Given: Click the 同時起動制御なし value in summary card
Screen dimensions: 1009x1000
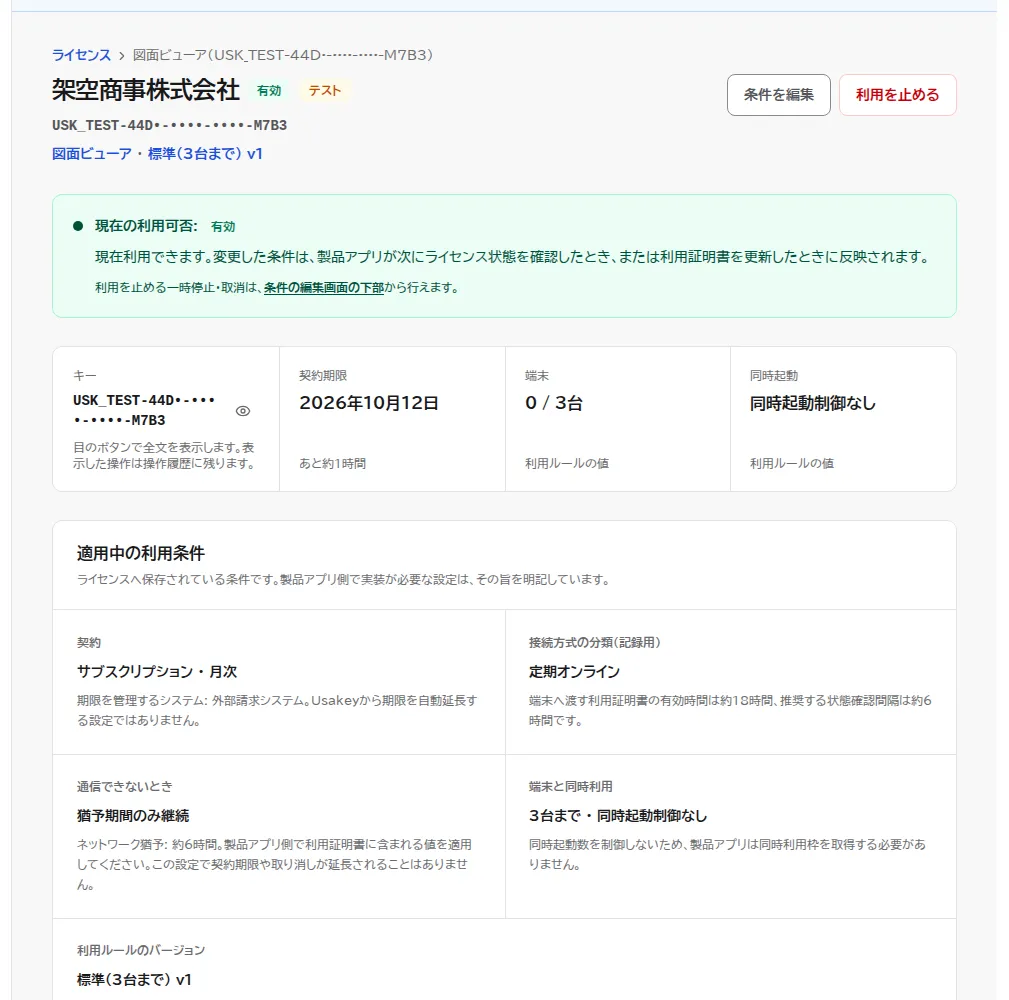Looking at the screenshot, I should click(x=813, y=403).
